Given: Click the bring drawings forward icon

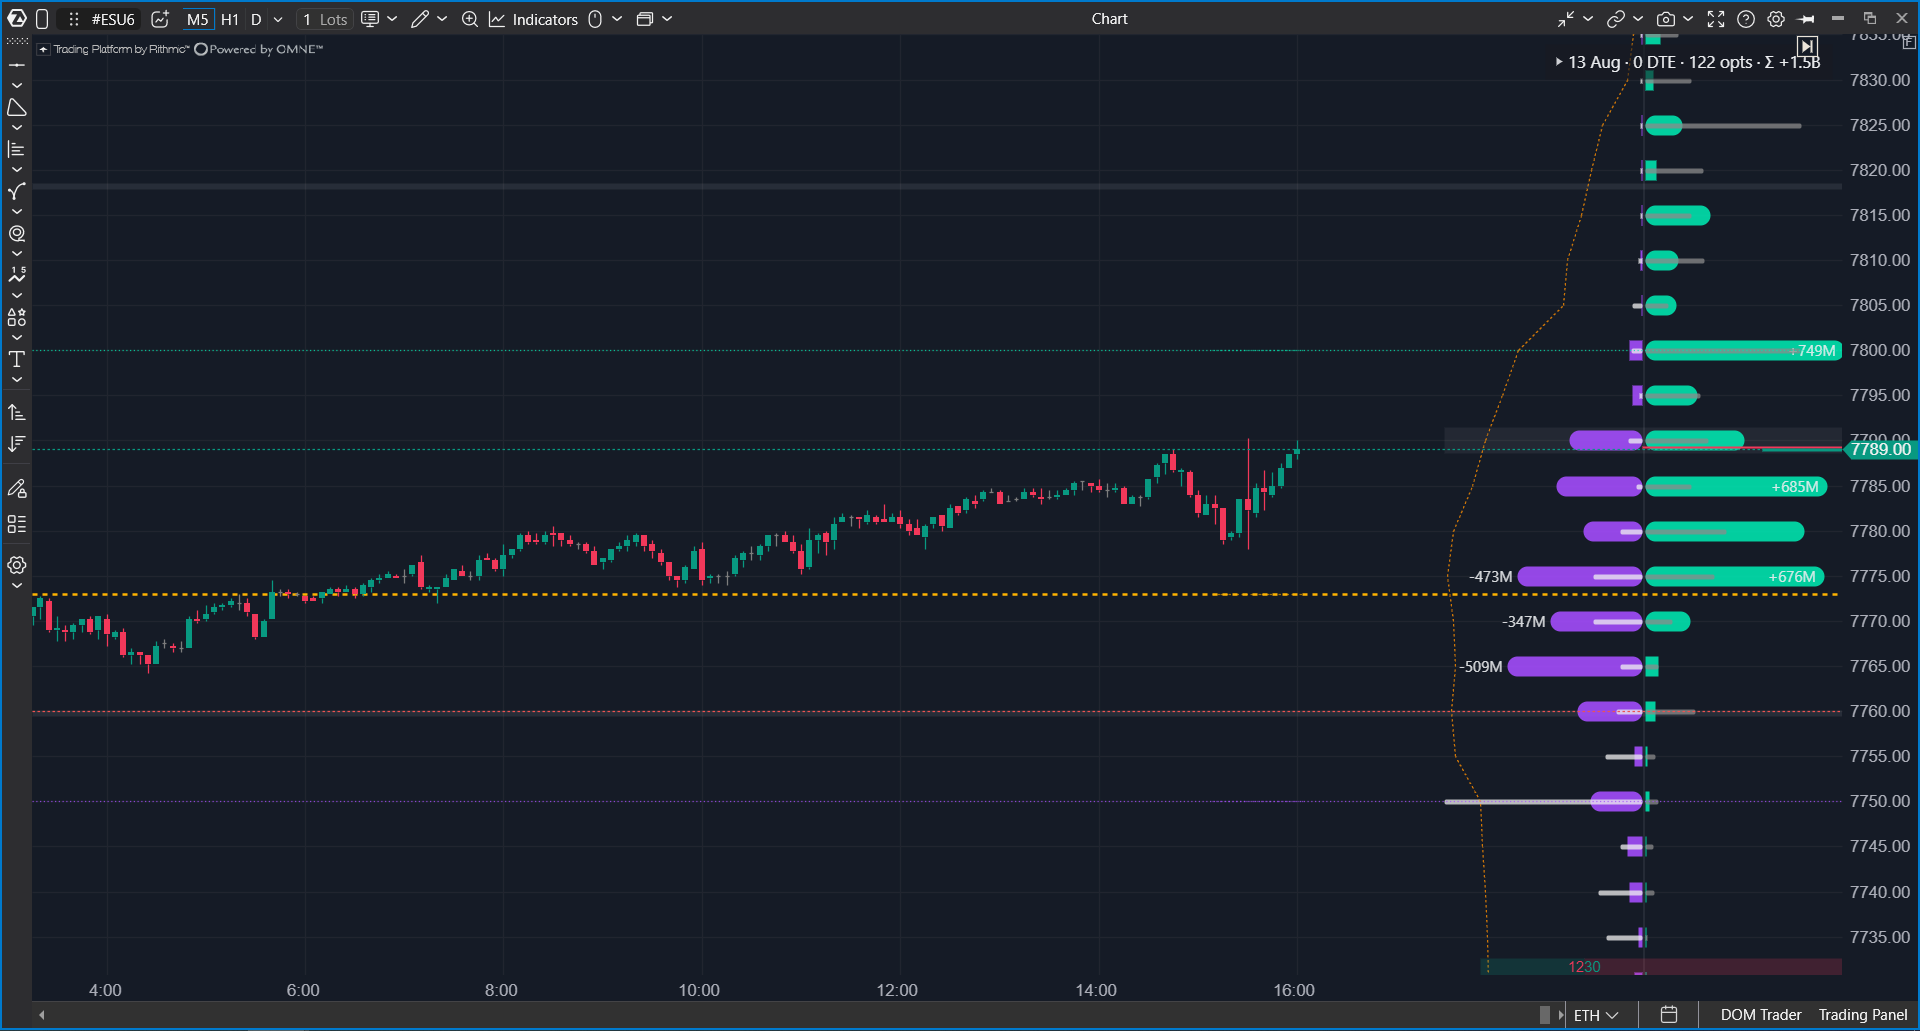Looking at the screenshot, I should [x=17, y=412].
